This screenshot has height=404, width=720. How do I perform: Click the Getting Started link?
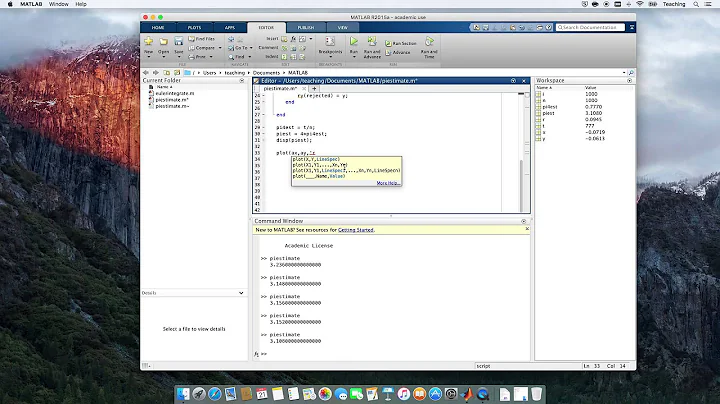point(356,230)
